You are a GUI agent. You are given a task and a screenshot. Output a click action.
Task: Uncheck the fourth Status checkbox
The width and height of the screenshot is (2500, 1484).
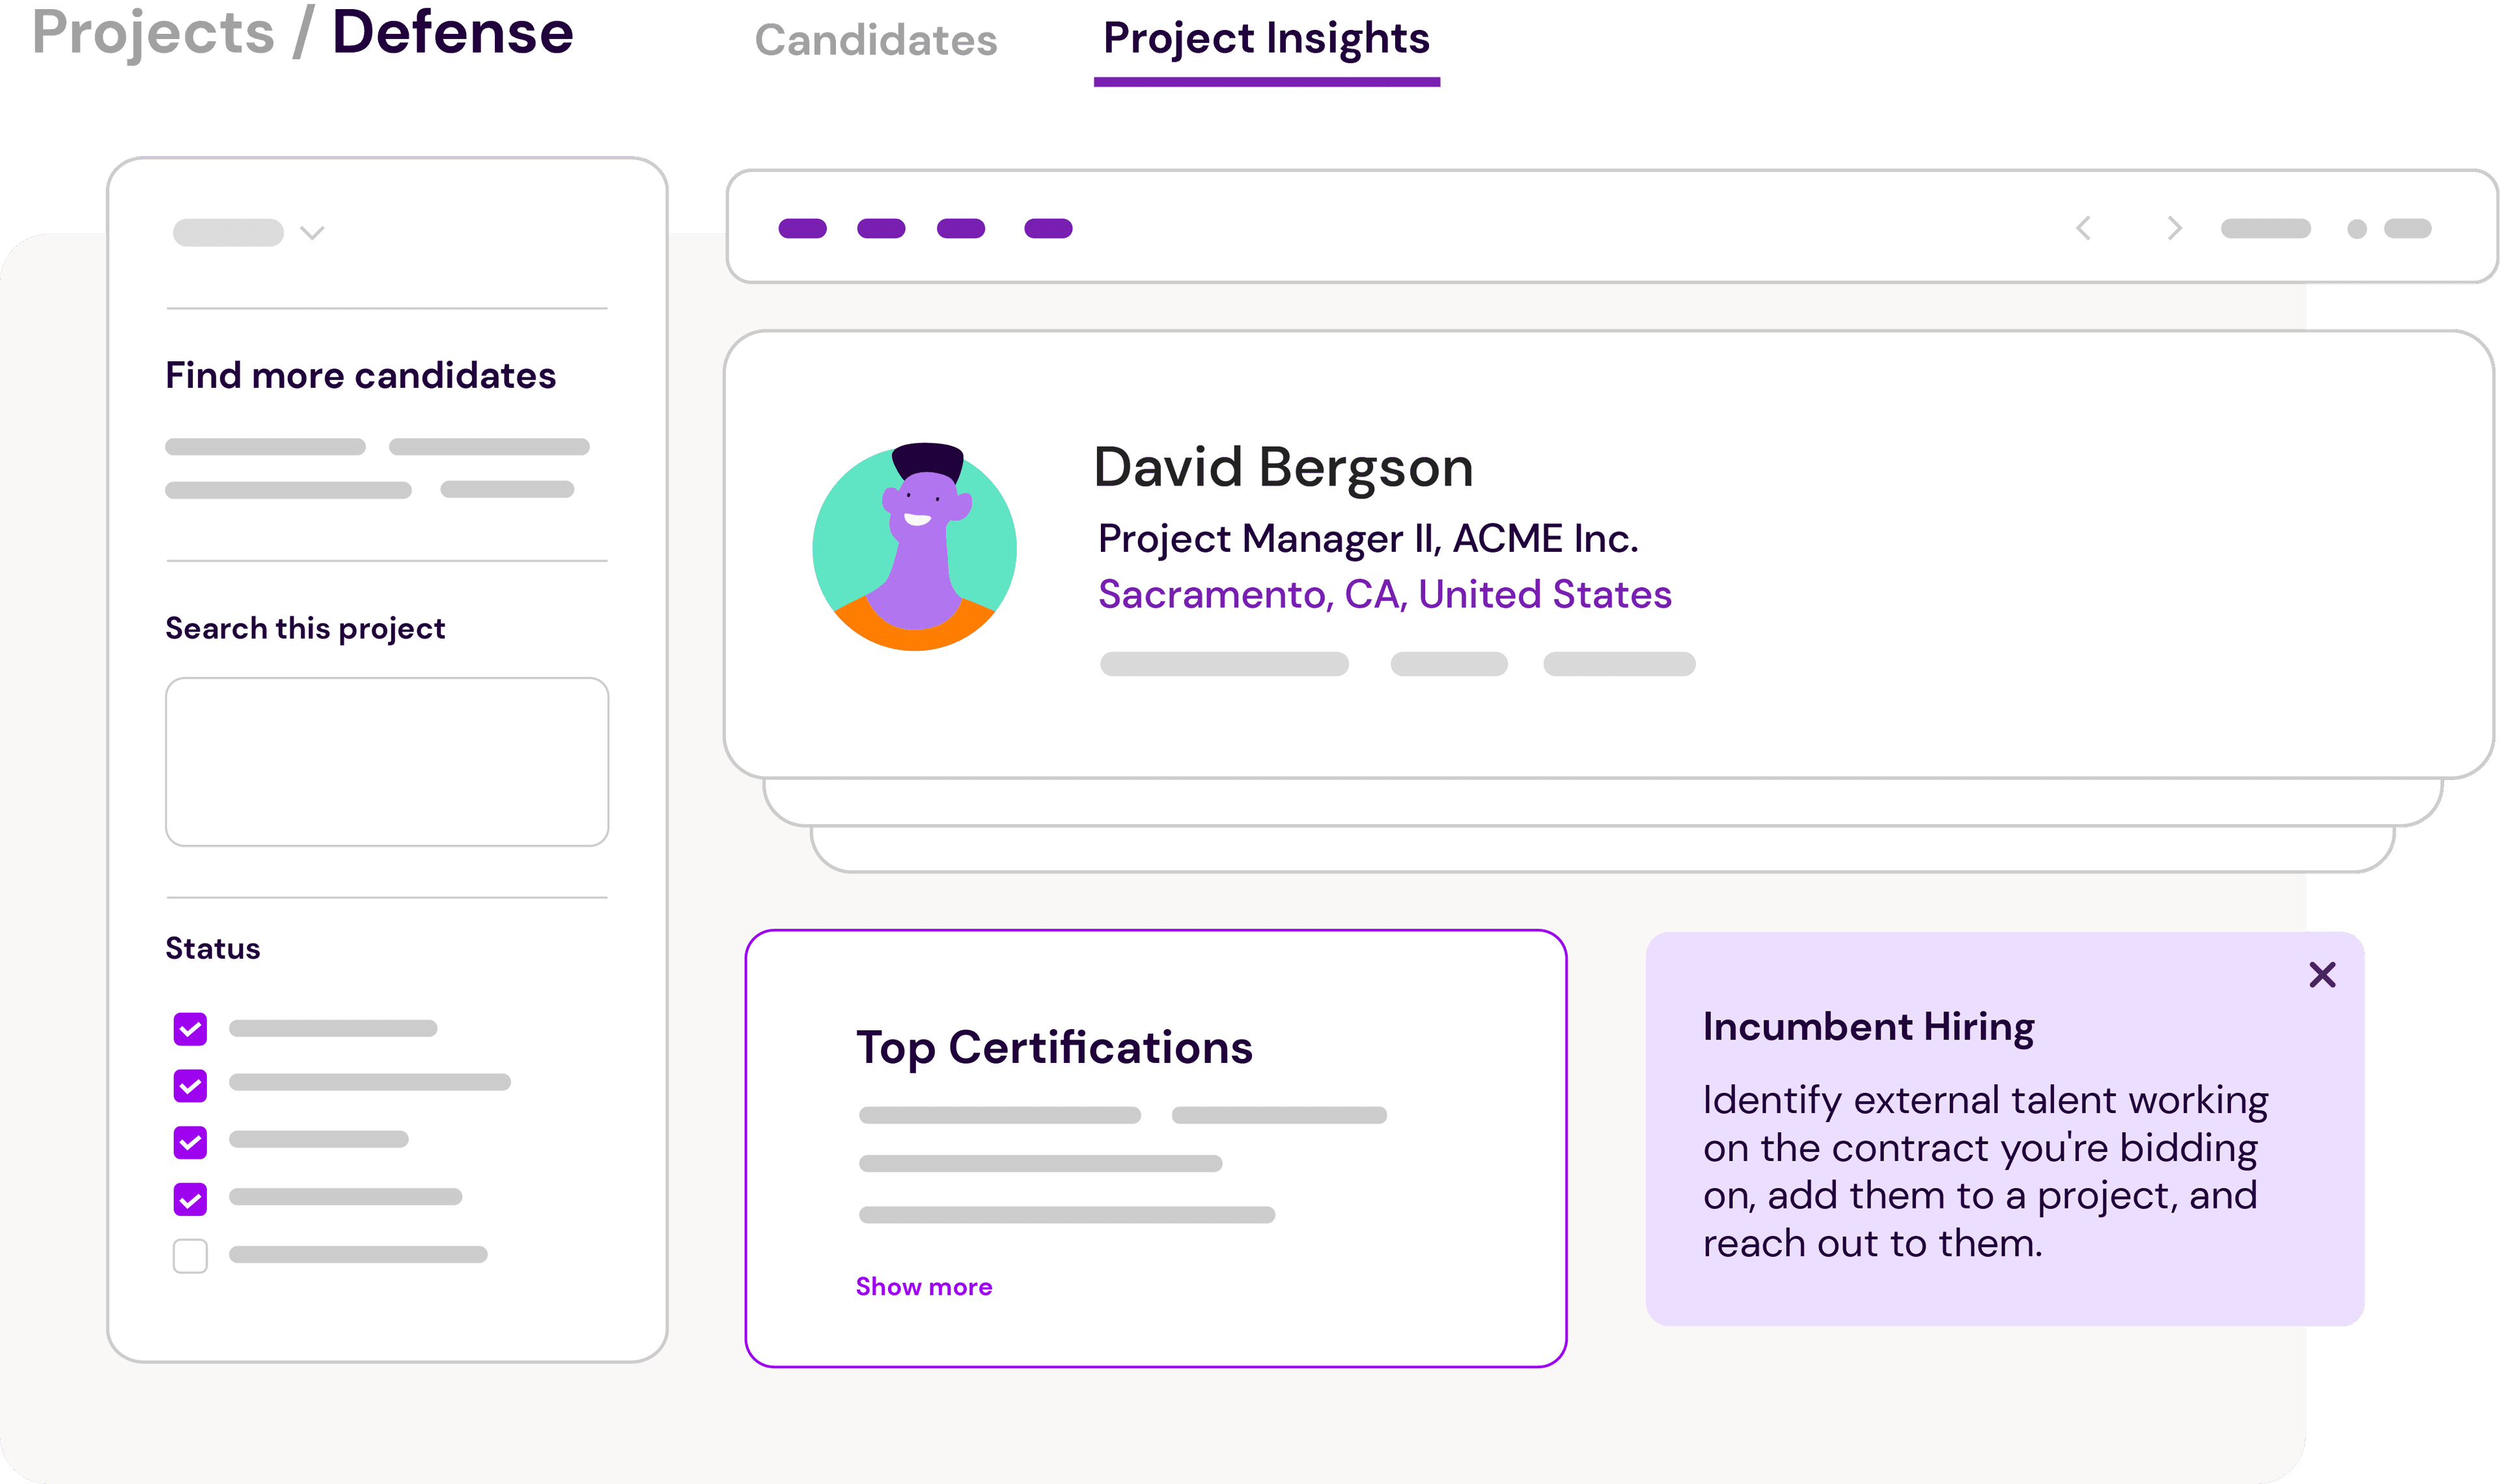[190, 1198]
